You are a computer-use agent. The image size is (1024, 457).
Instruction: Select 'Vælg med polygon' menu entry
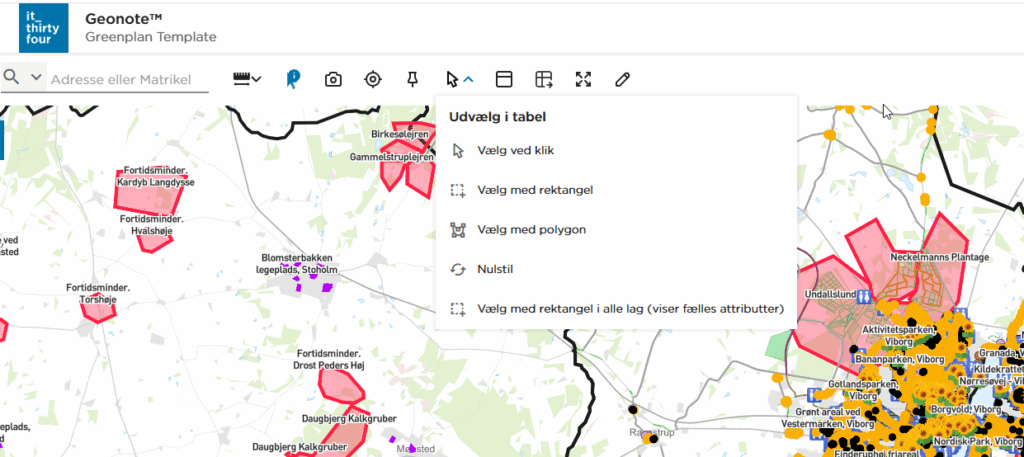532,230
